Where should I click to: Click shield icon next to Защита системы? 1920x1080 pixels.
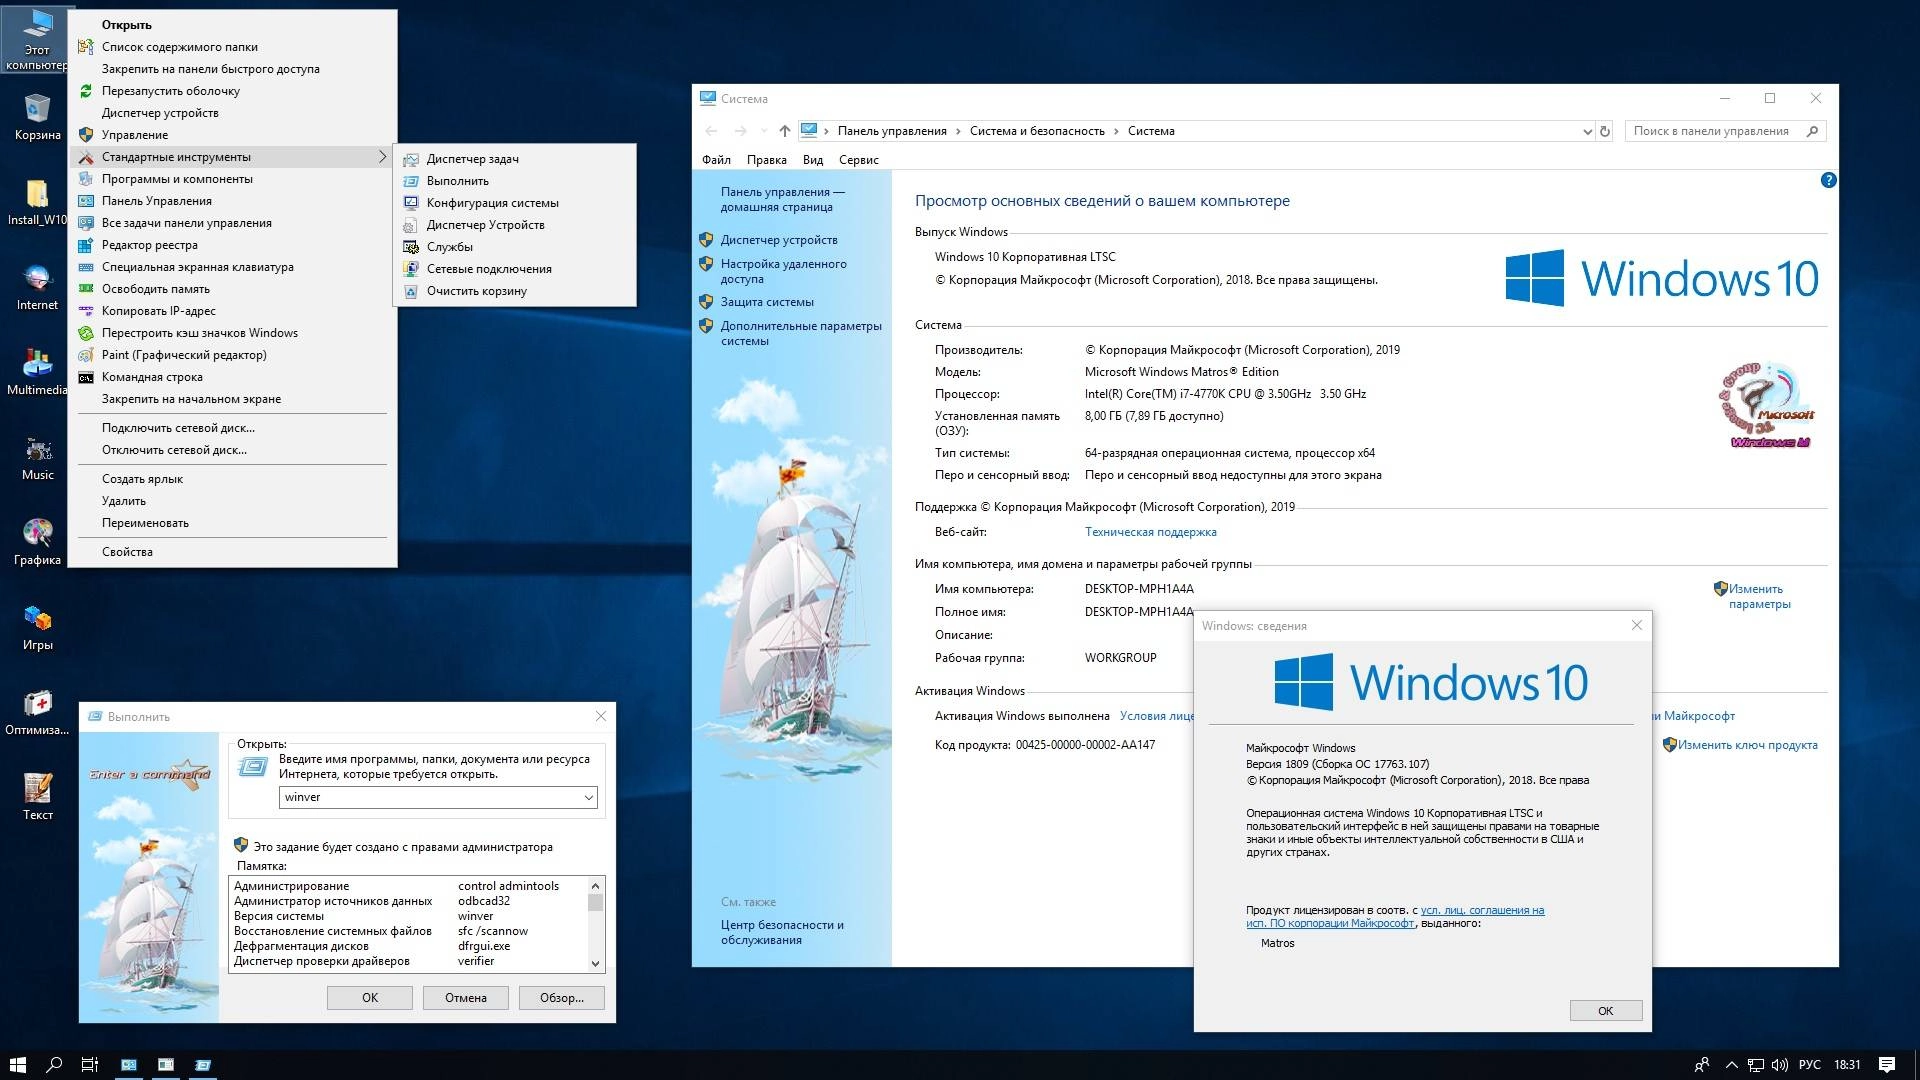click(706, 302)
